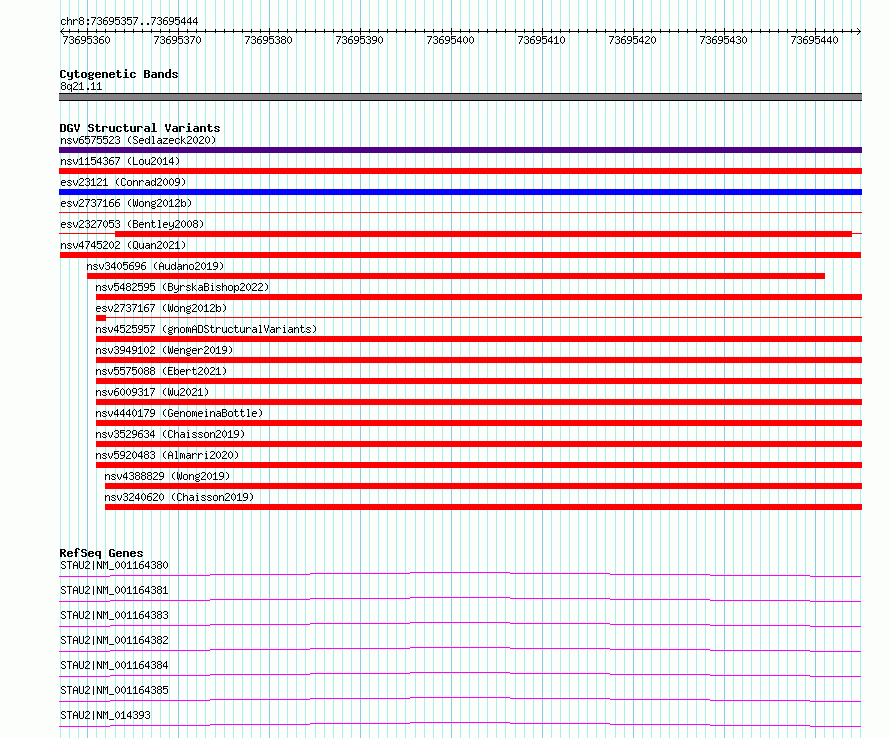Click ruler position 73695420
This screenshot has width=890, height=738.
(x=632, y=40)
